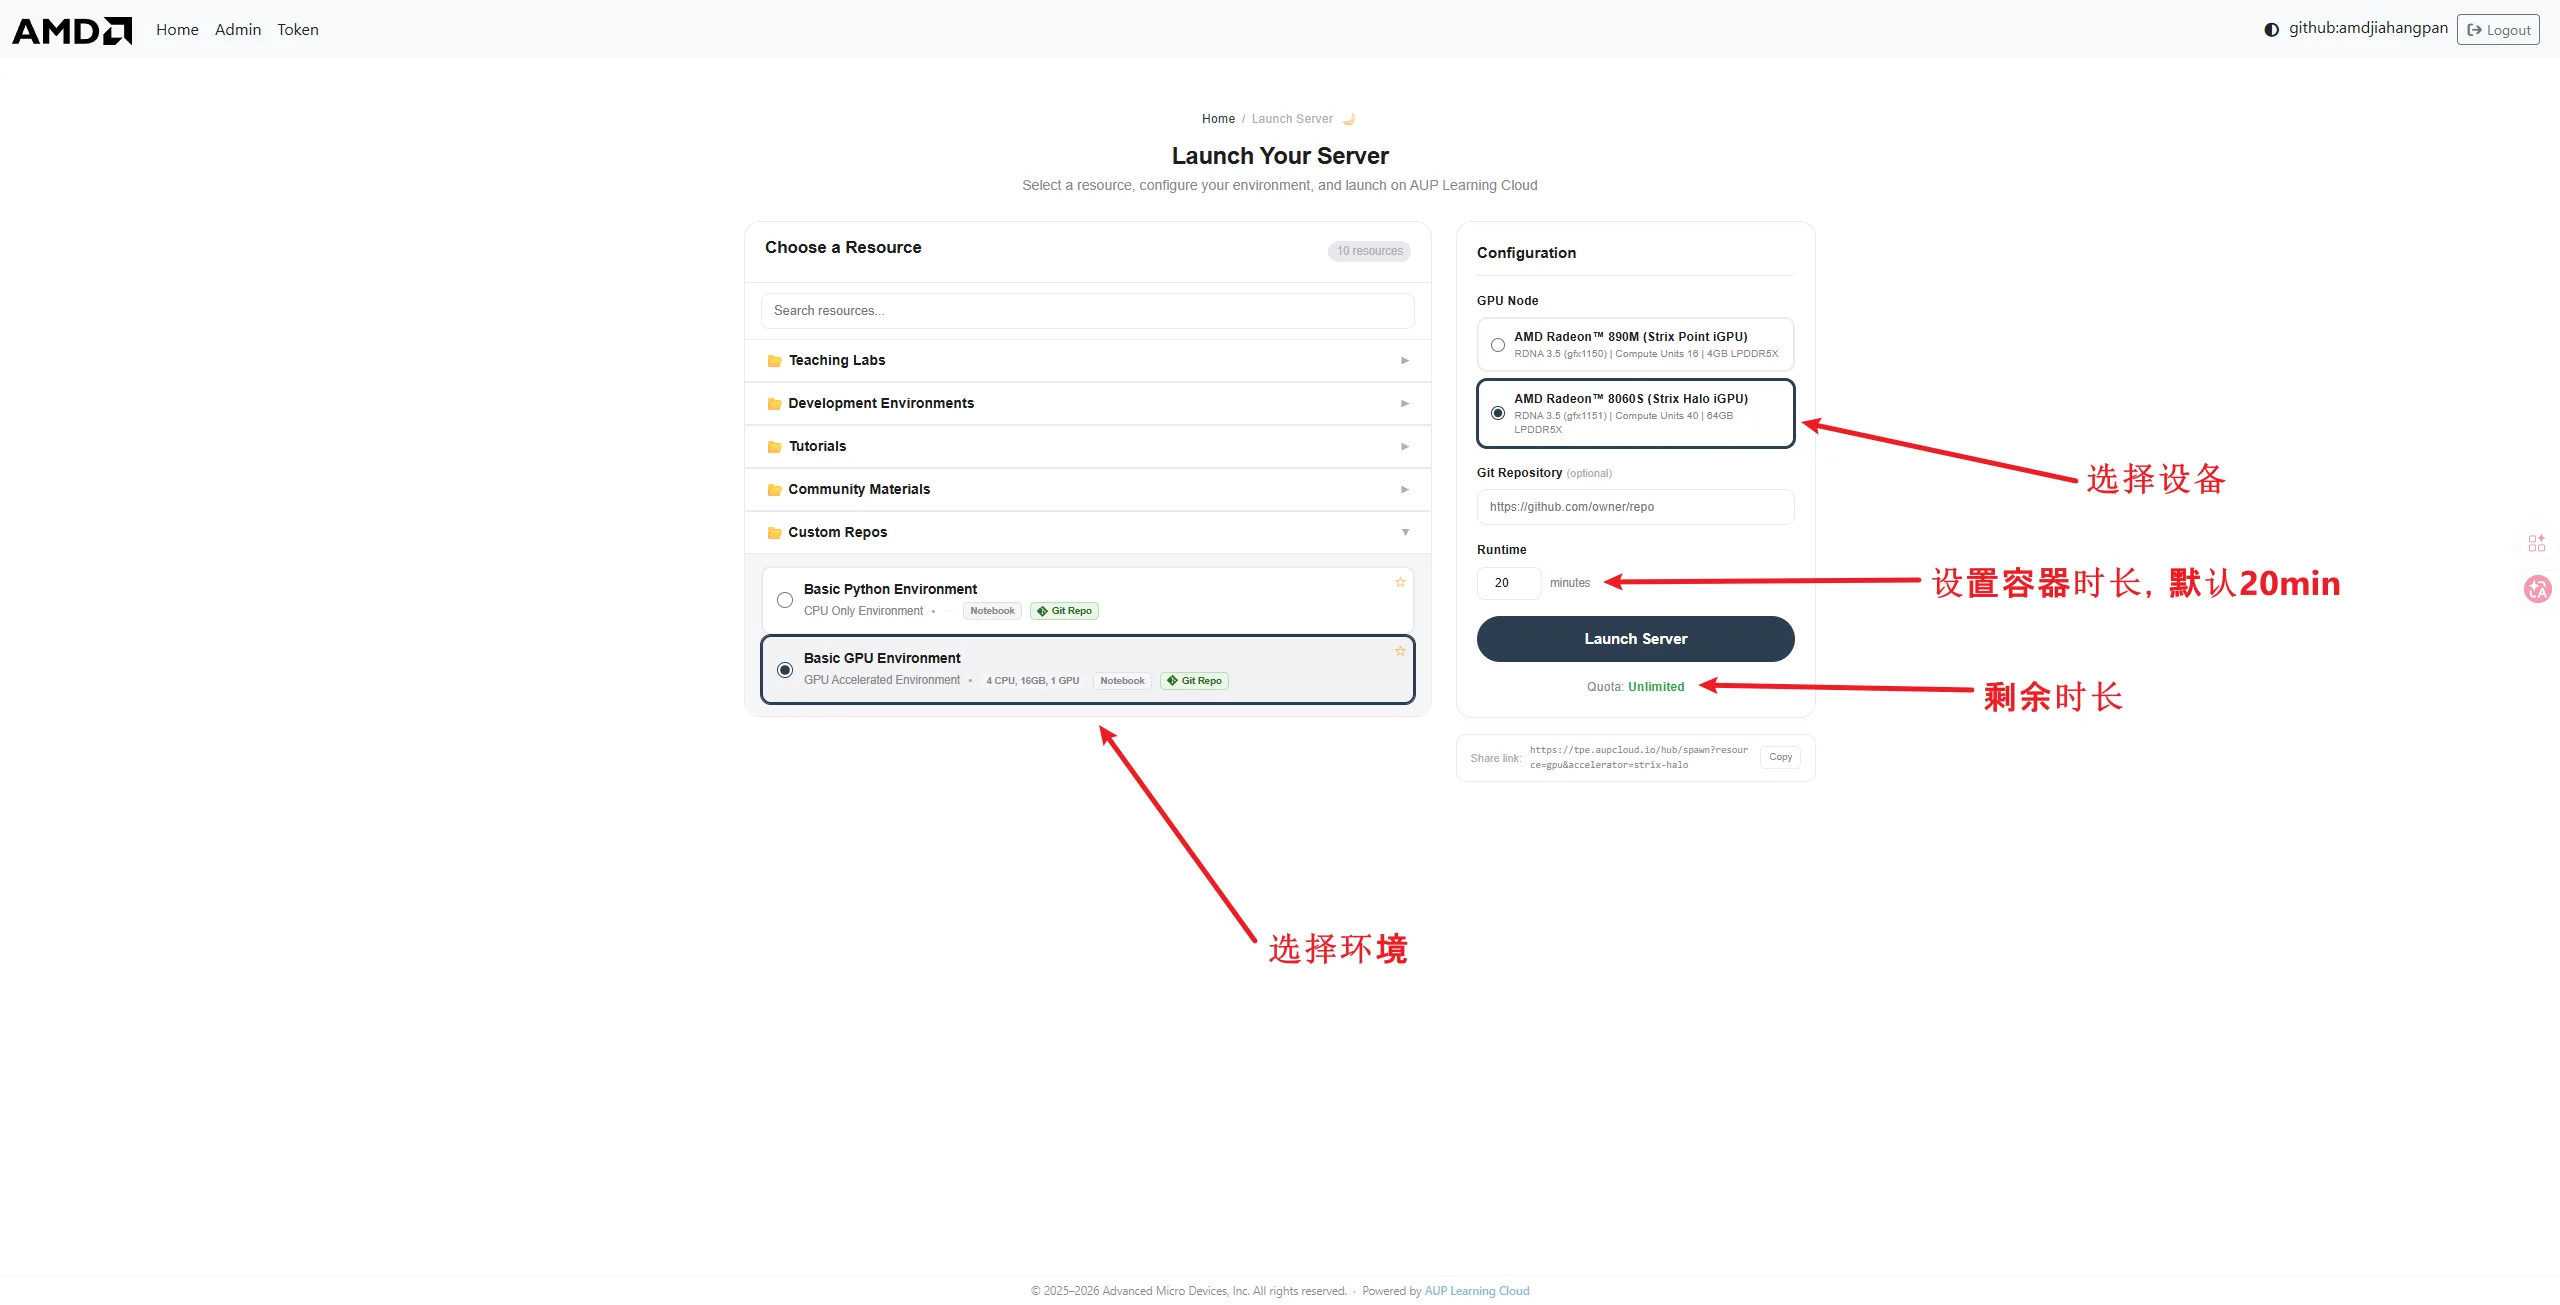The width and height of the screenshot is (2560, 1305).
Task: Click the "Choose a Resource" panel title
Action: [843, 248]
